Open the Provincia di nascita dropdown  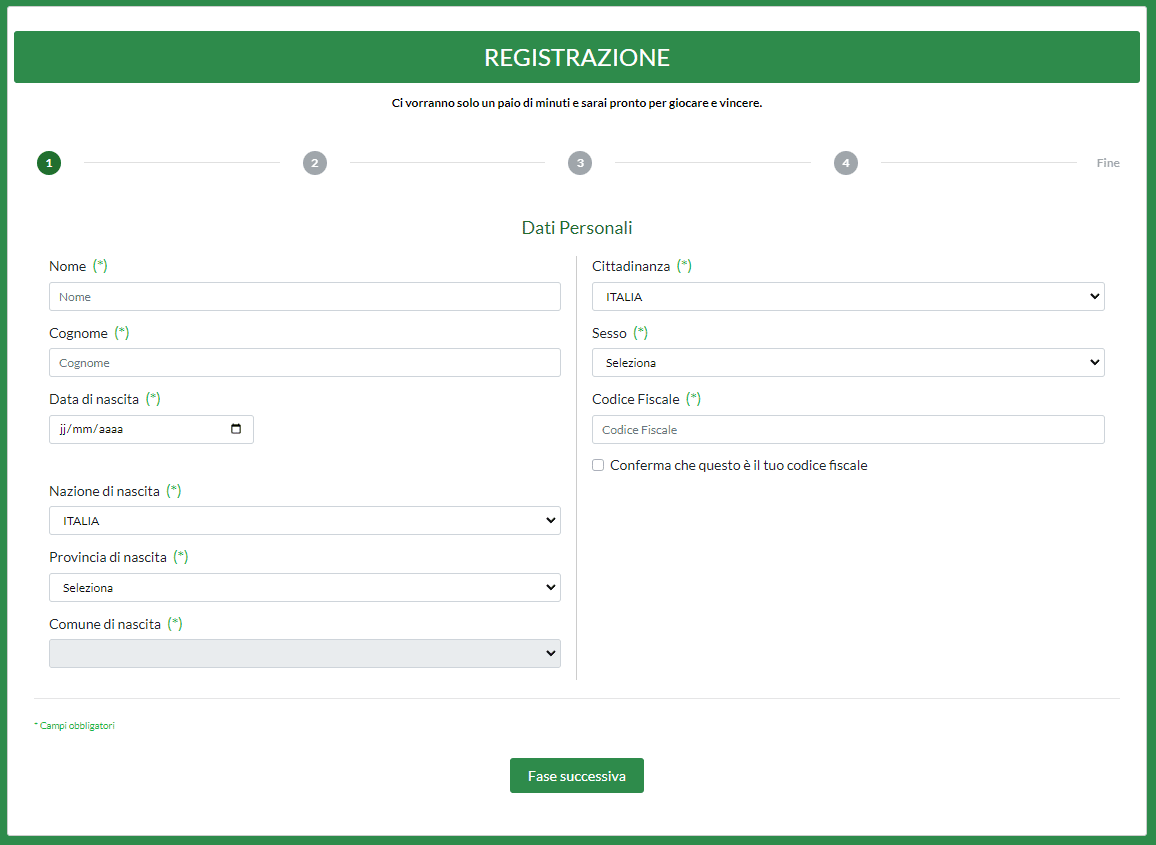point(304,587)
